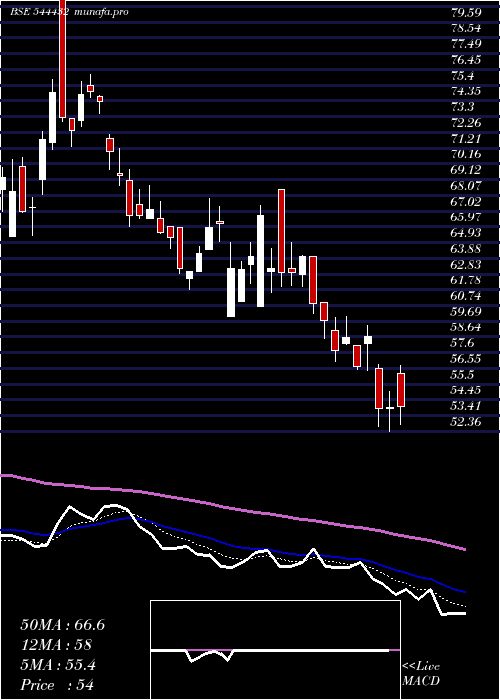Click the 57.6 price axis label

tap(463, 343)
